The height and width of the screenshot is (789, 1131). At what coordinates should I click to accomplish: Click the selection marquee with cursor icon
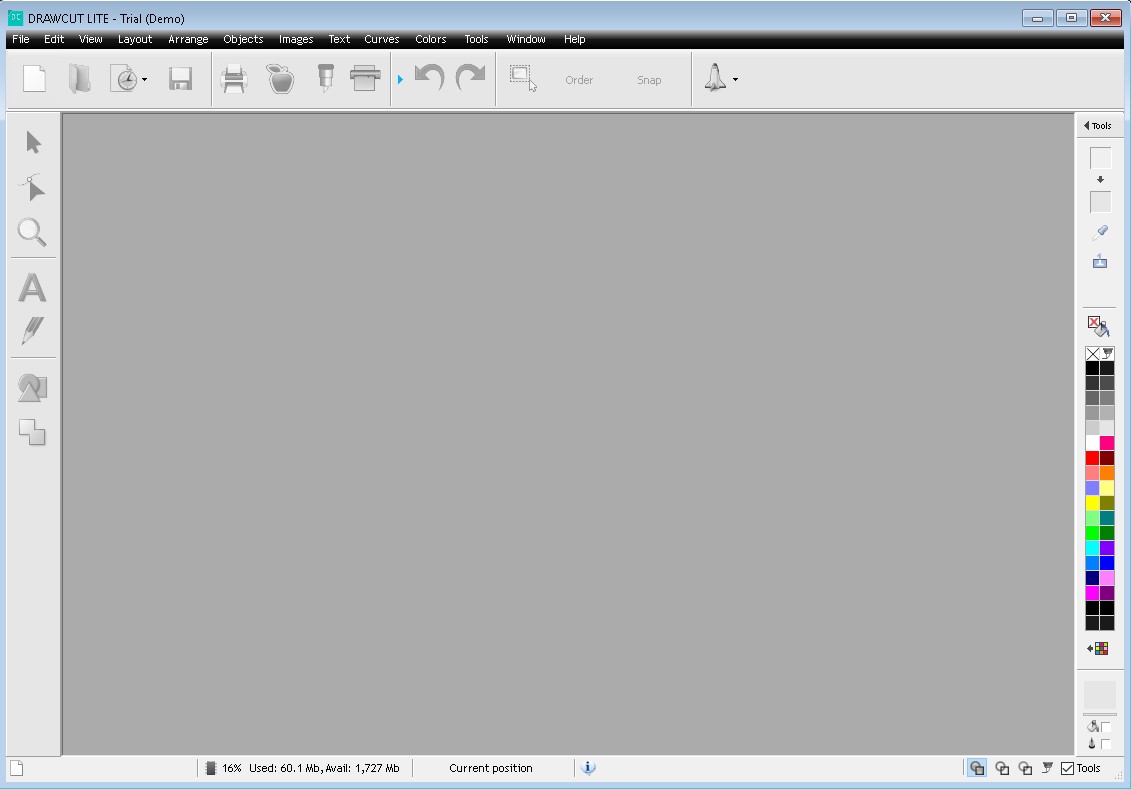point(523,78)
